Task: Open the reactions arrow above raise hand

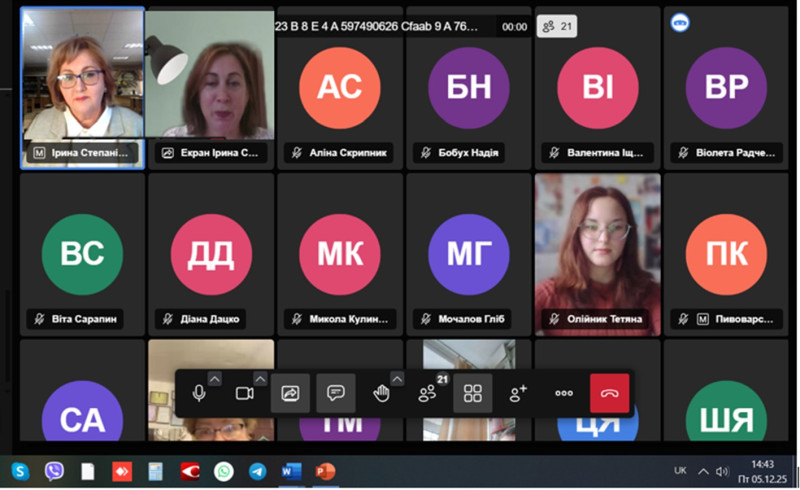Action: [398, 378]
